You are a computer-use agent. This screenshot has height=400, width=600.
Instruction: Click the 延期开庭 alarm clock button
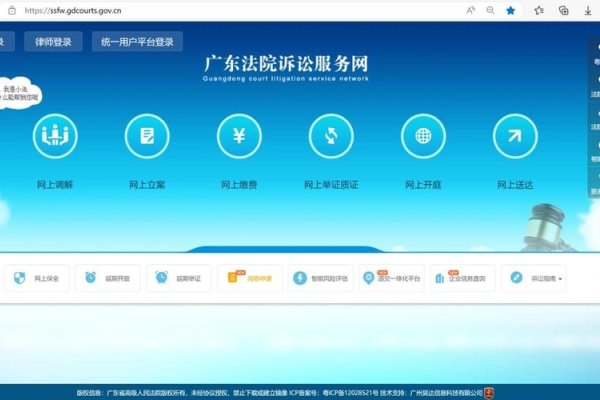(x=108, y=278)
